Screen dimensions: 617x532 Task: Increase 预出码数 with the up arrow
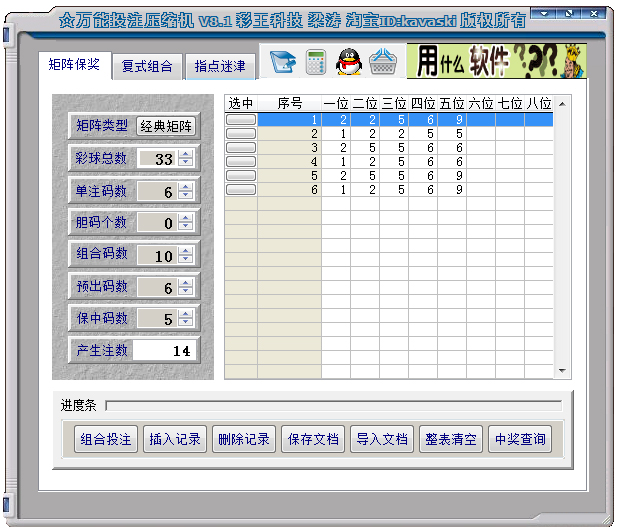coord(185,283)
